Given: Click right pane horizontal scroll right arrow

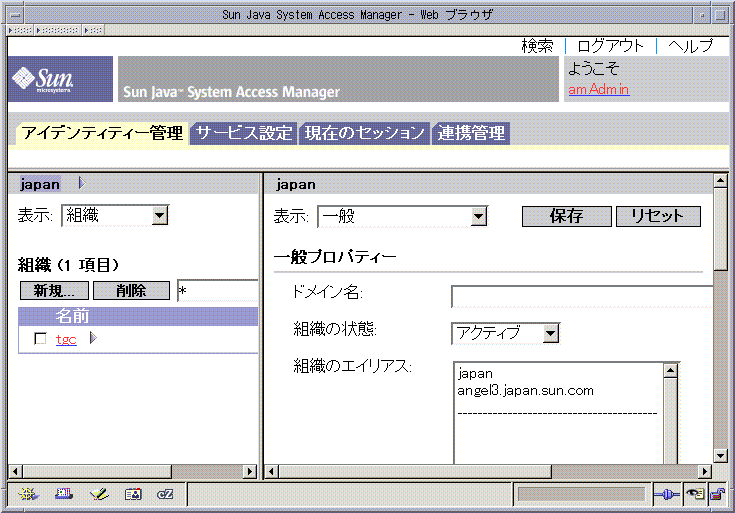Looking at the screenshot, I should (705, 471).
